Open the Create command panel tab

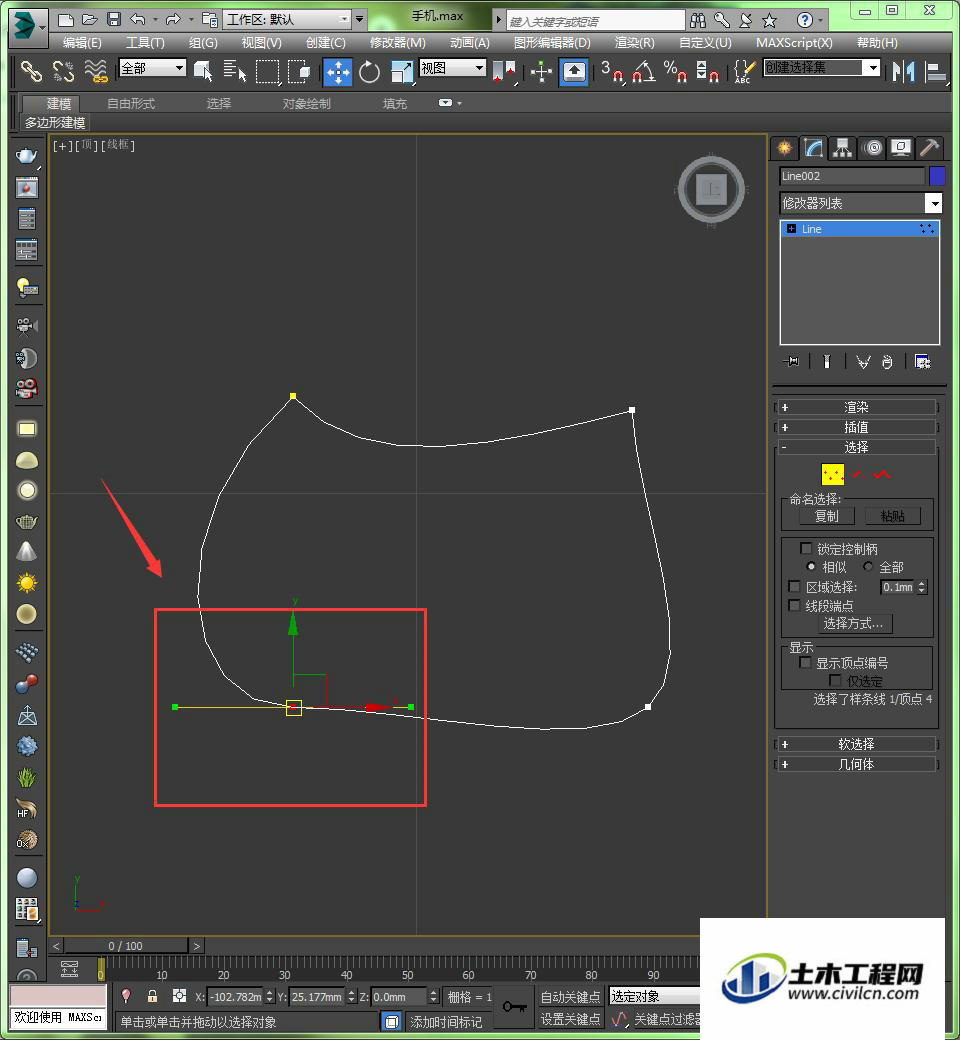[x=784, y=148]
